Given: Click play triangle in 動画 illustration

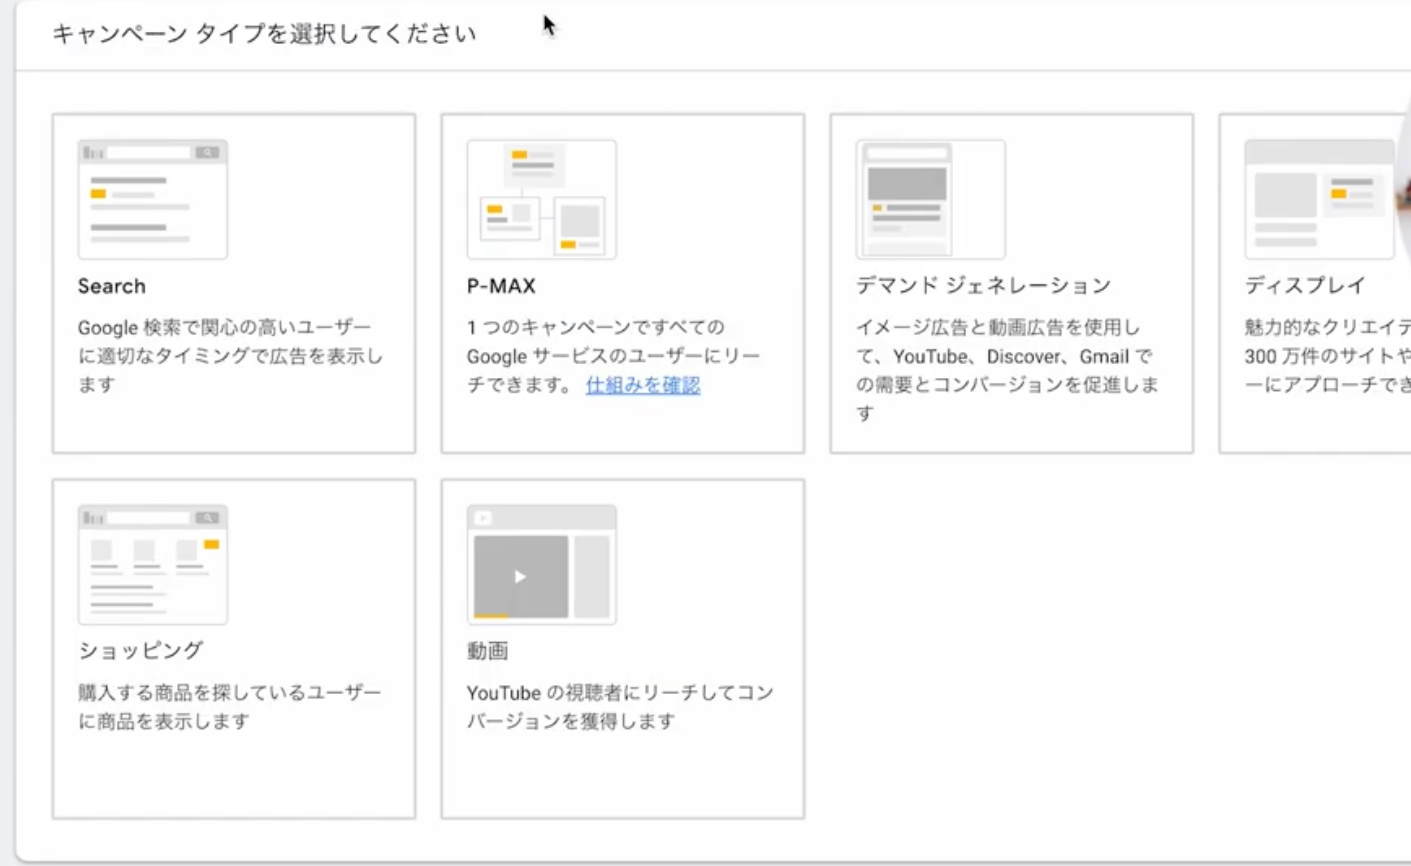Looking at the screenshot, I should coord(520,577).
